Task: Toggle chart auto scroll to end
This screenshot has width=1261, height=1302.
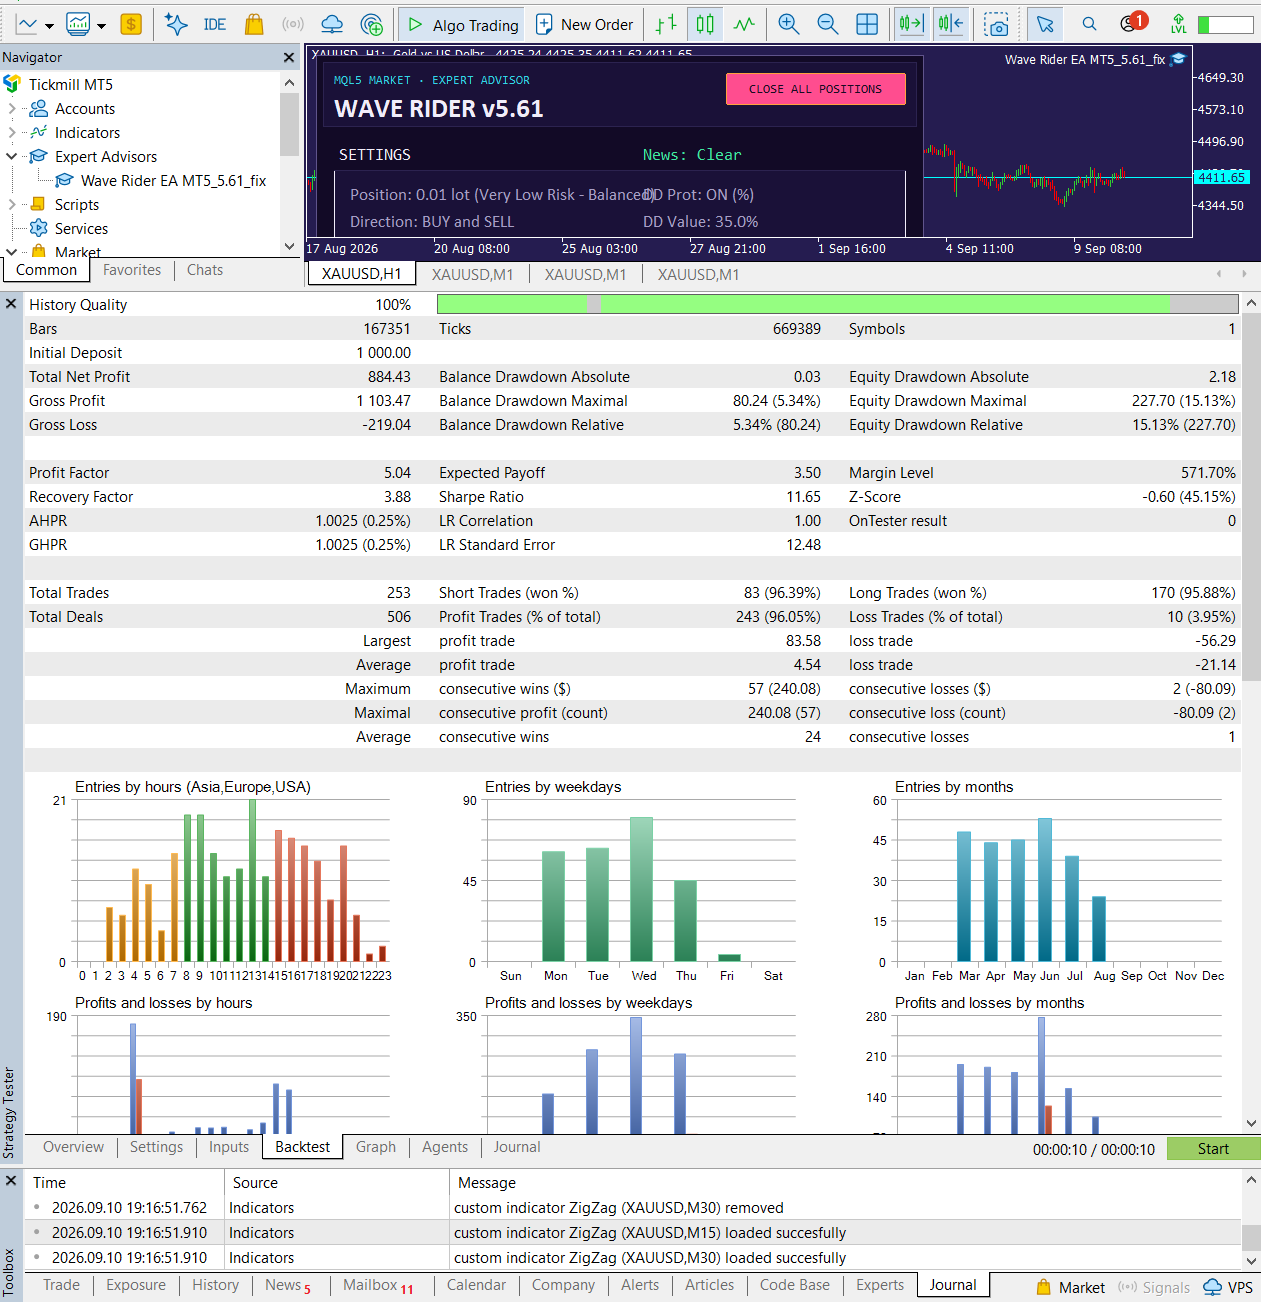Action: [911, 24]
